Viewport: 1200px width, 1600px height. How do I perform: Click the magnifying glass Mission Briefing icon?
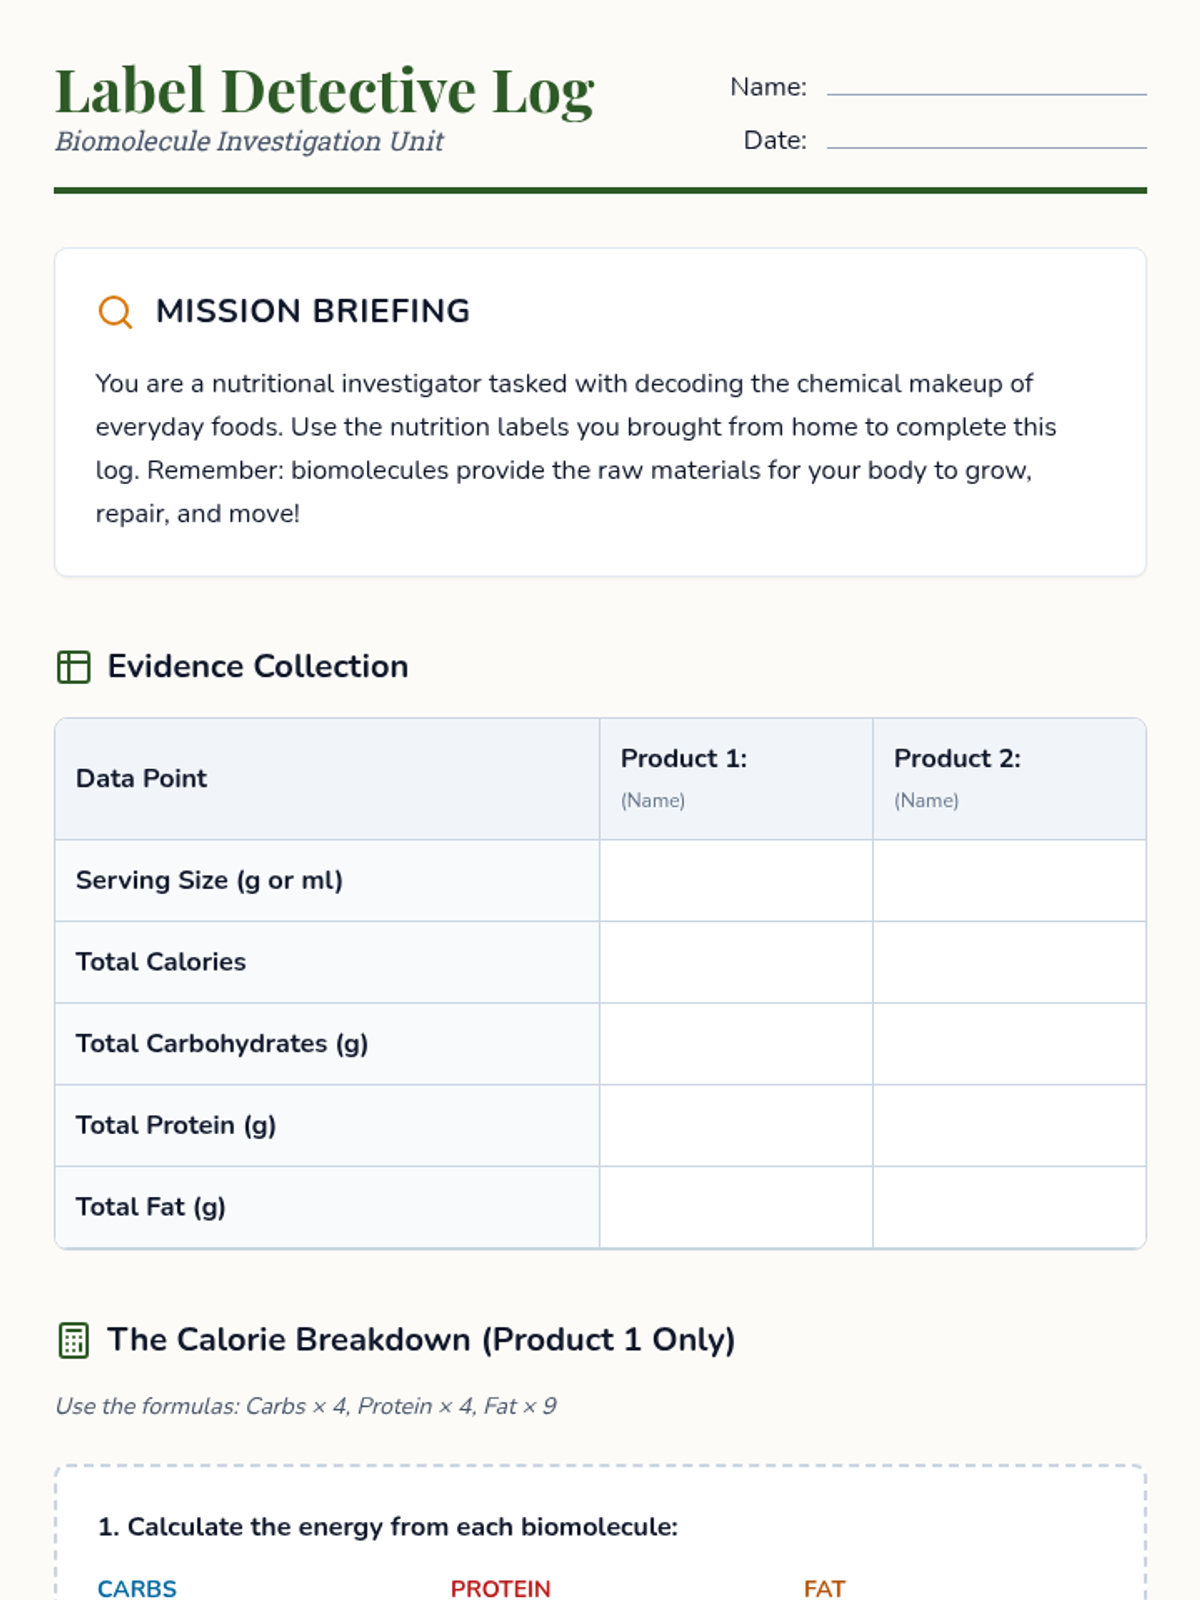click(x=115, y=312)
